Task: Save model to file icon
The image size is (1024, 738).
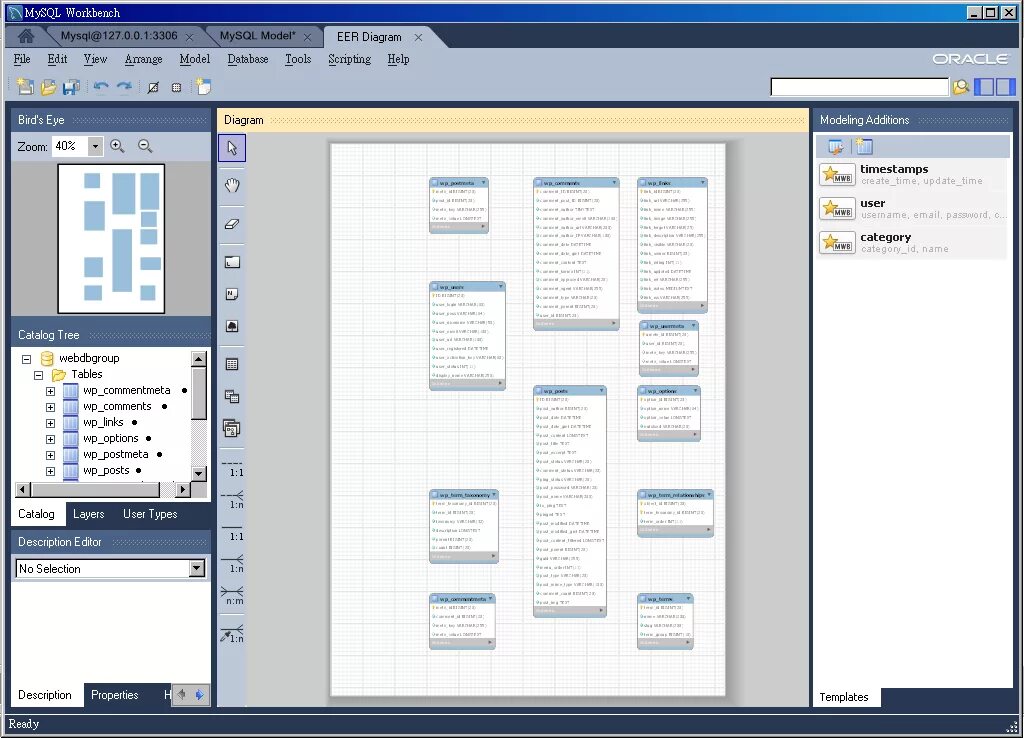Action: pos(71,86)
